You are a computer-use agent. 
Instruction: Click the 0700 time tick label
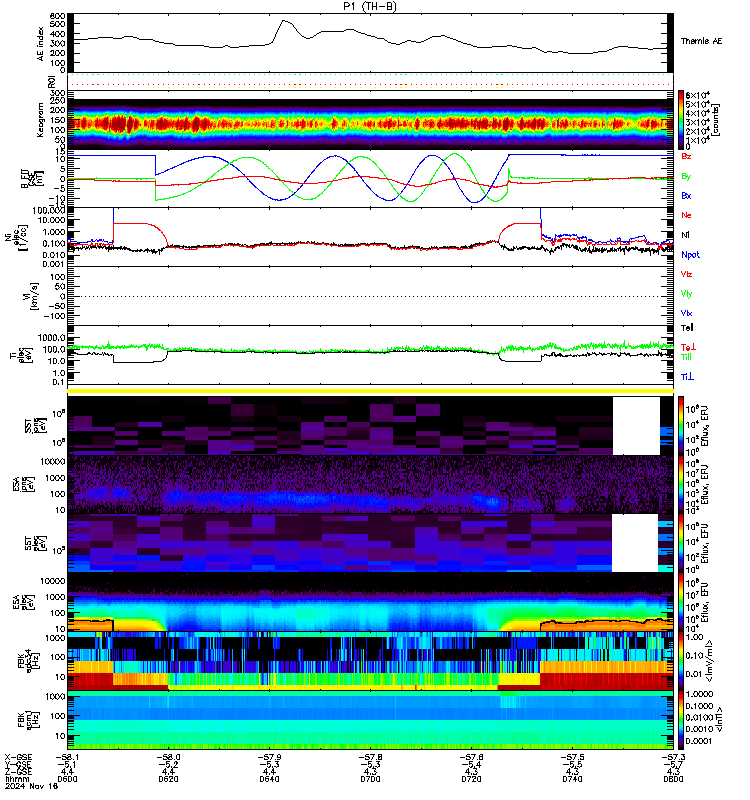pos(370,780)
